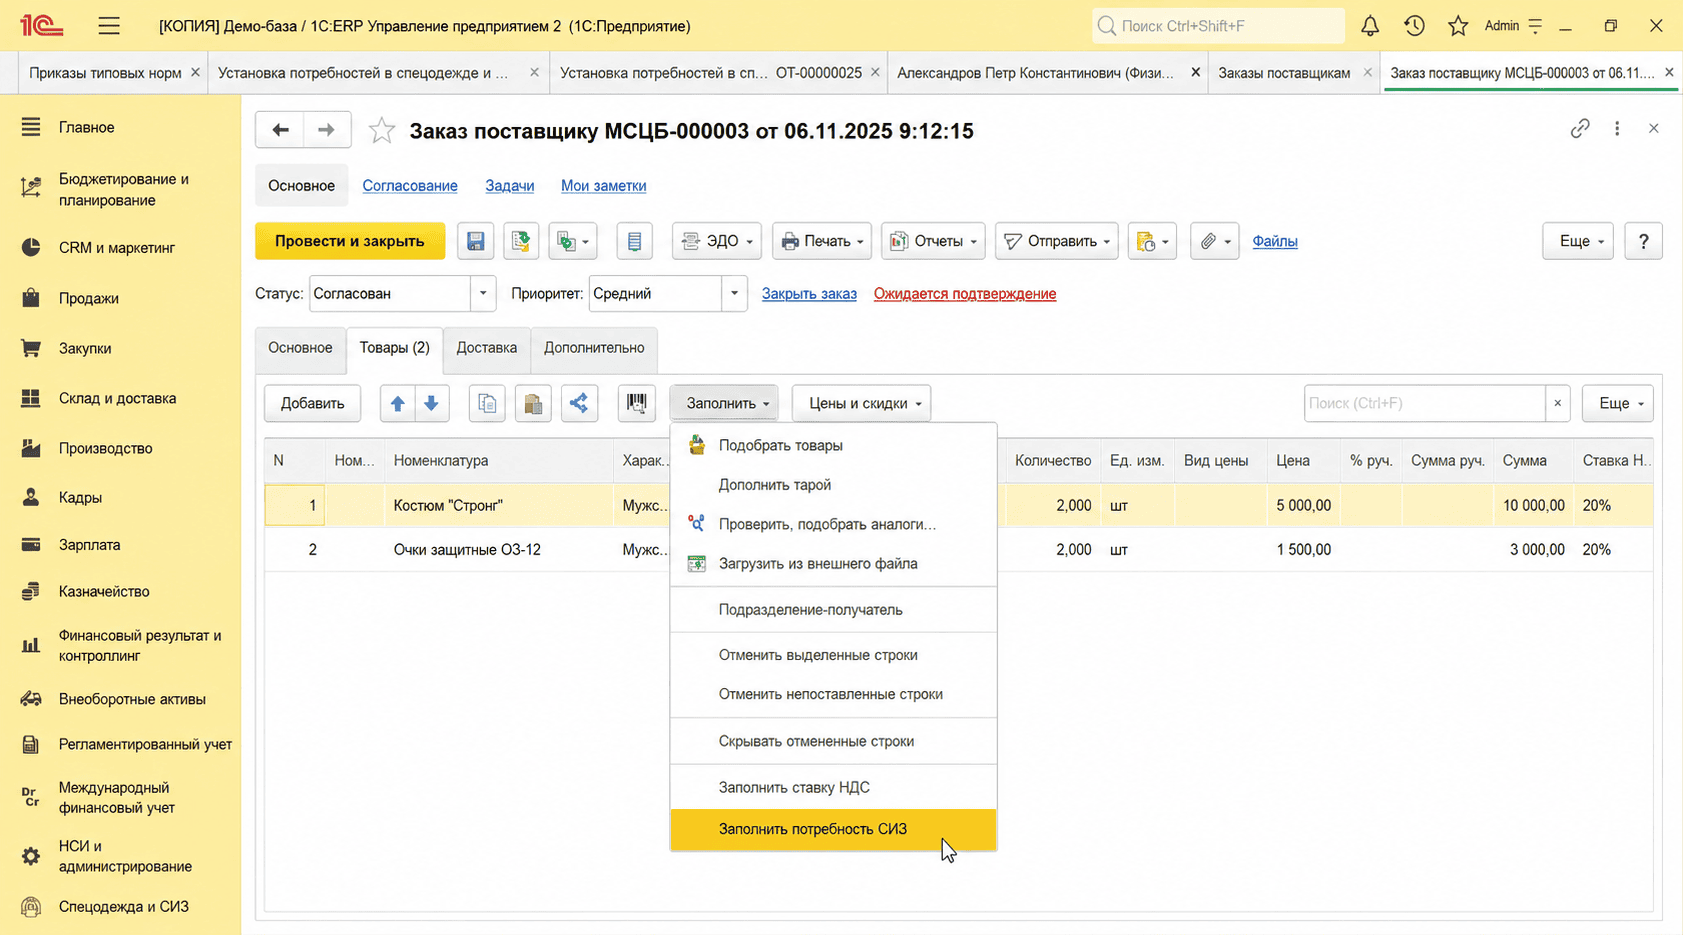This screenshot has height=935, width=1683.
Task: Collapse the Заполнить dropdown
Action: coord(726,403)
